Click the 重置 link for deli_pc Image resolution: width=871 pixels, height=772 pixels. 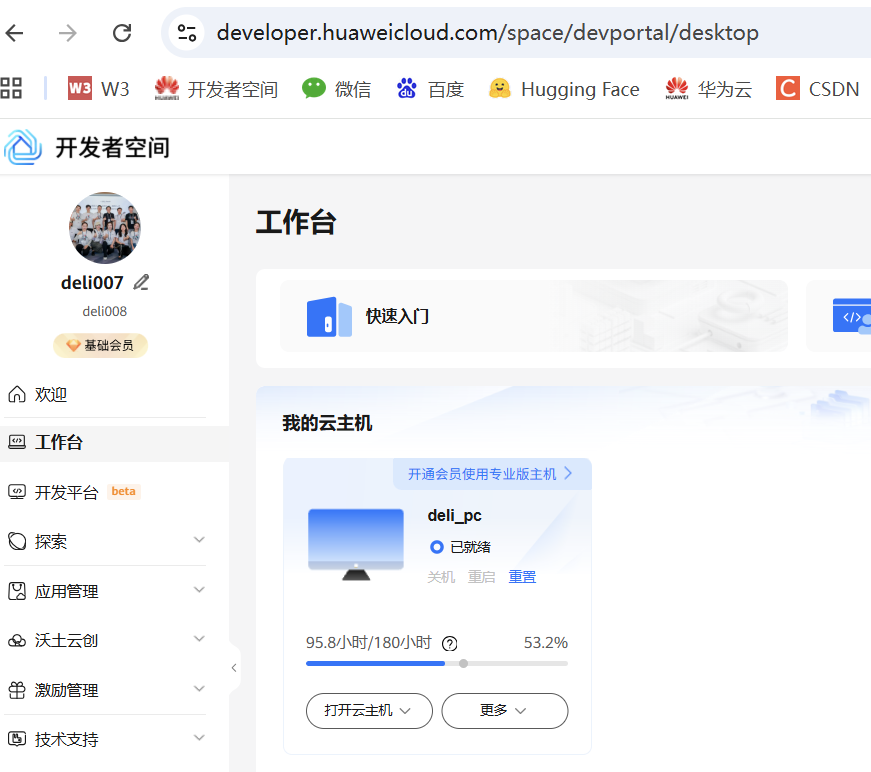522,576
